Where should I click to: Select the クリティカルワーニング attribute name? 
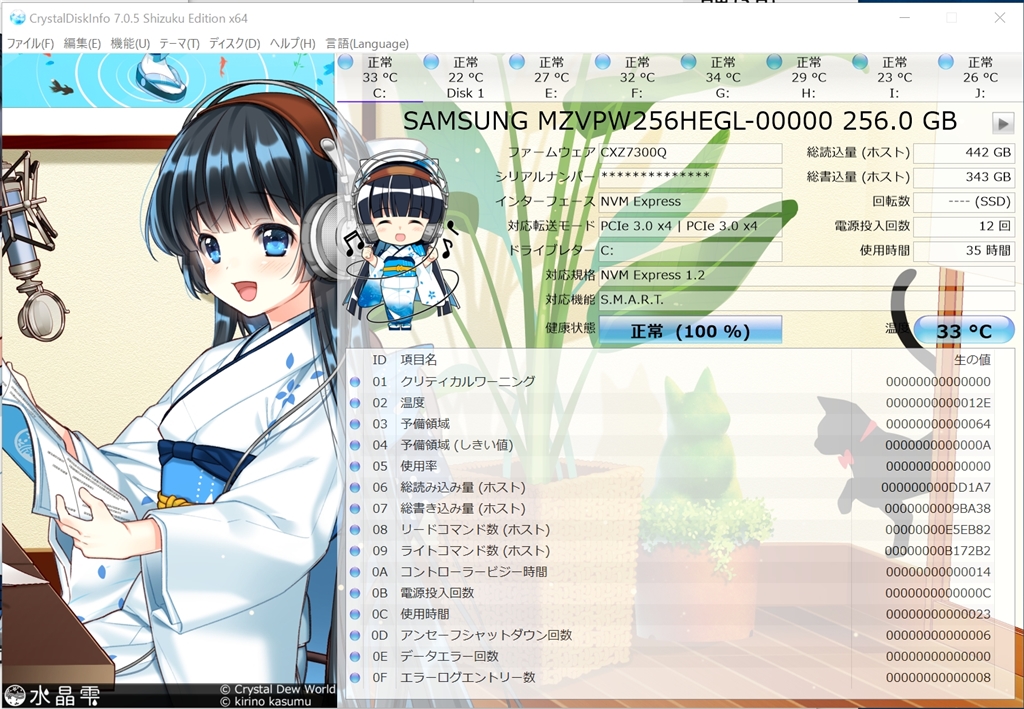[x=468, y=381]
